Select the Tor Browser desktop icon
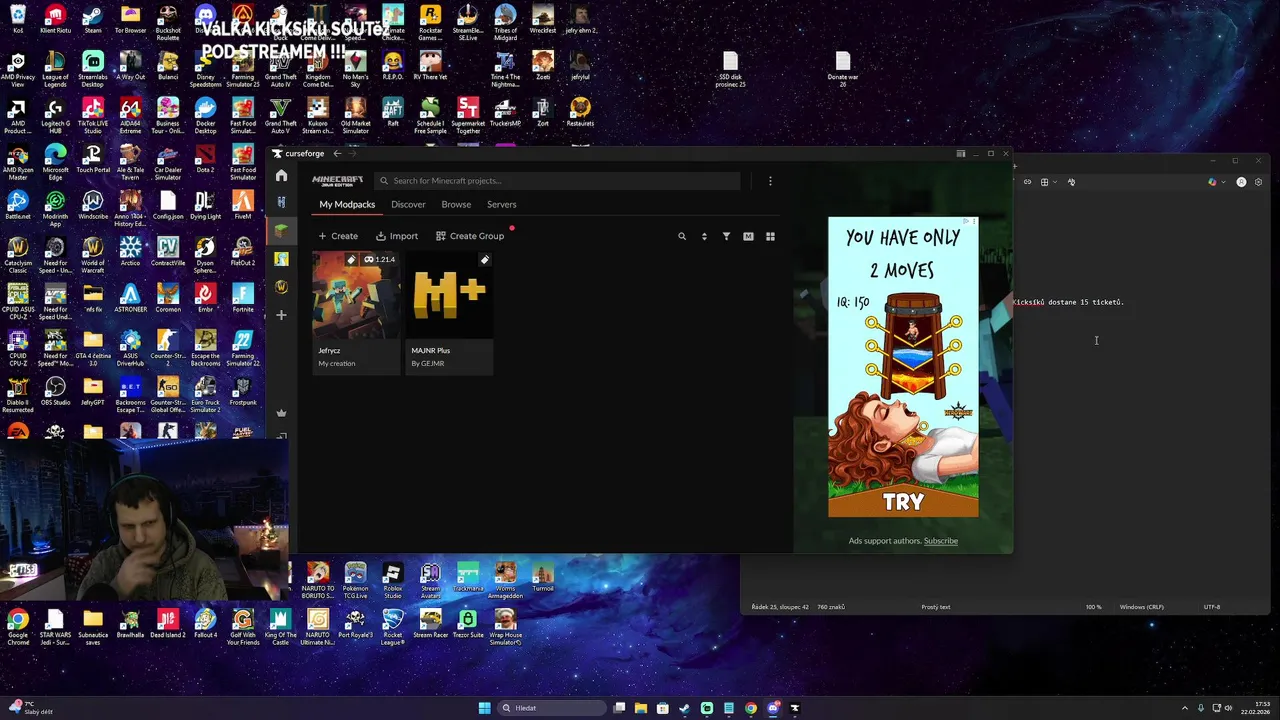Viewport: 1280px width, 720px height. tap(130, 19)
